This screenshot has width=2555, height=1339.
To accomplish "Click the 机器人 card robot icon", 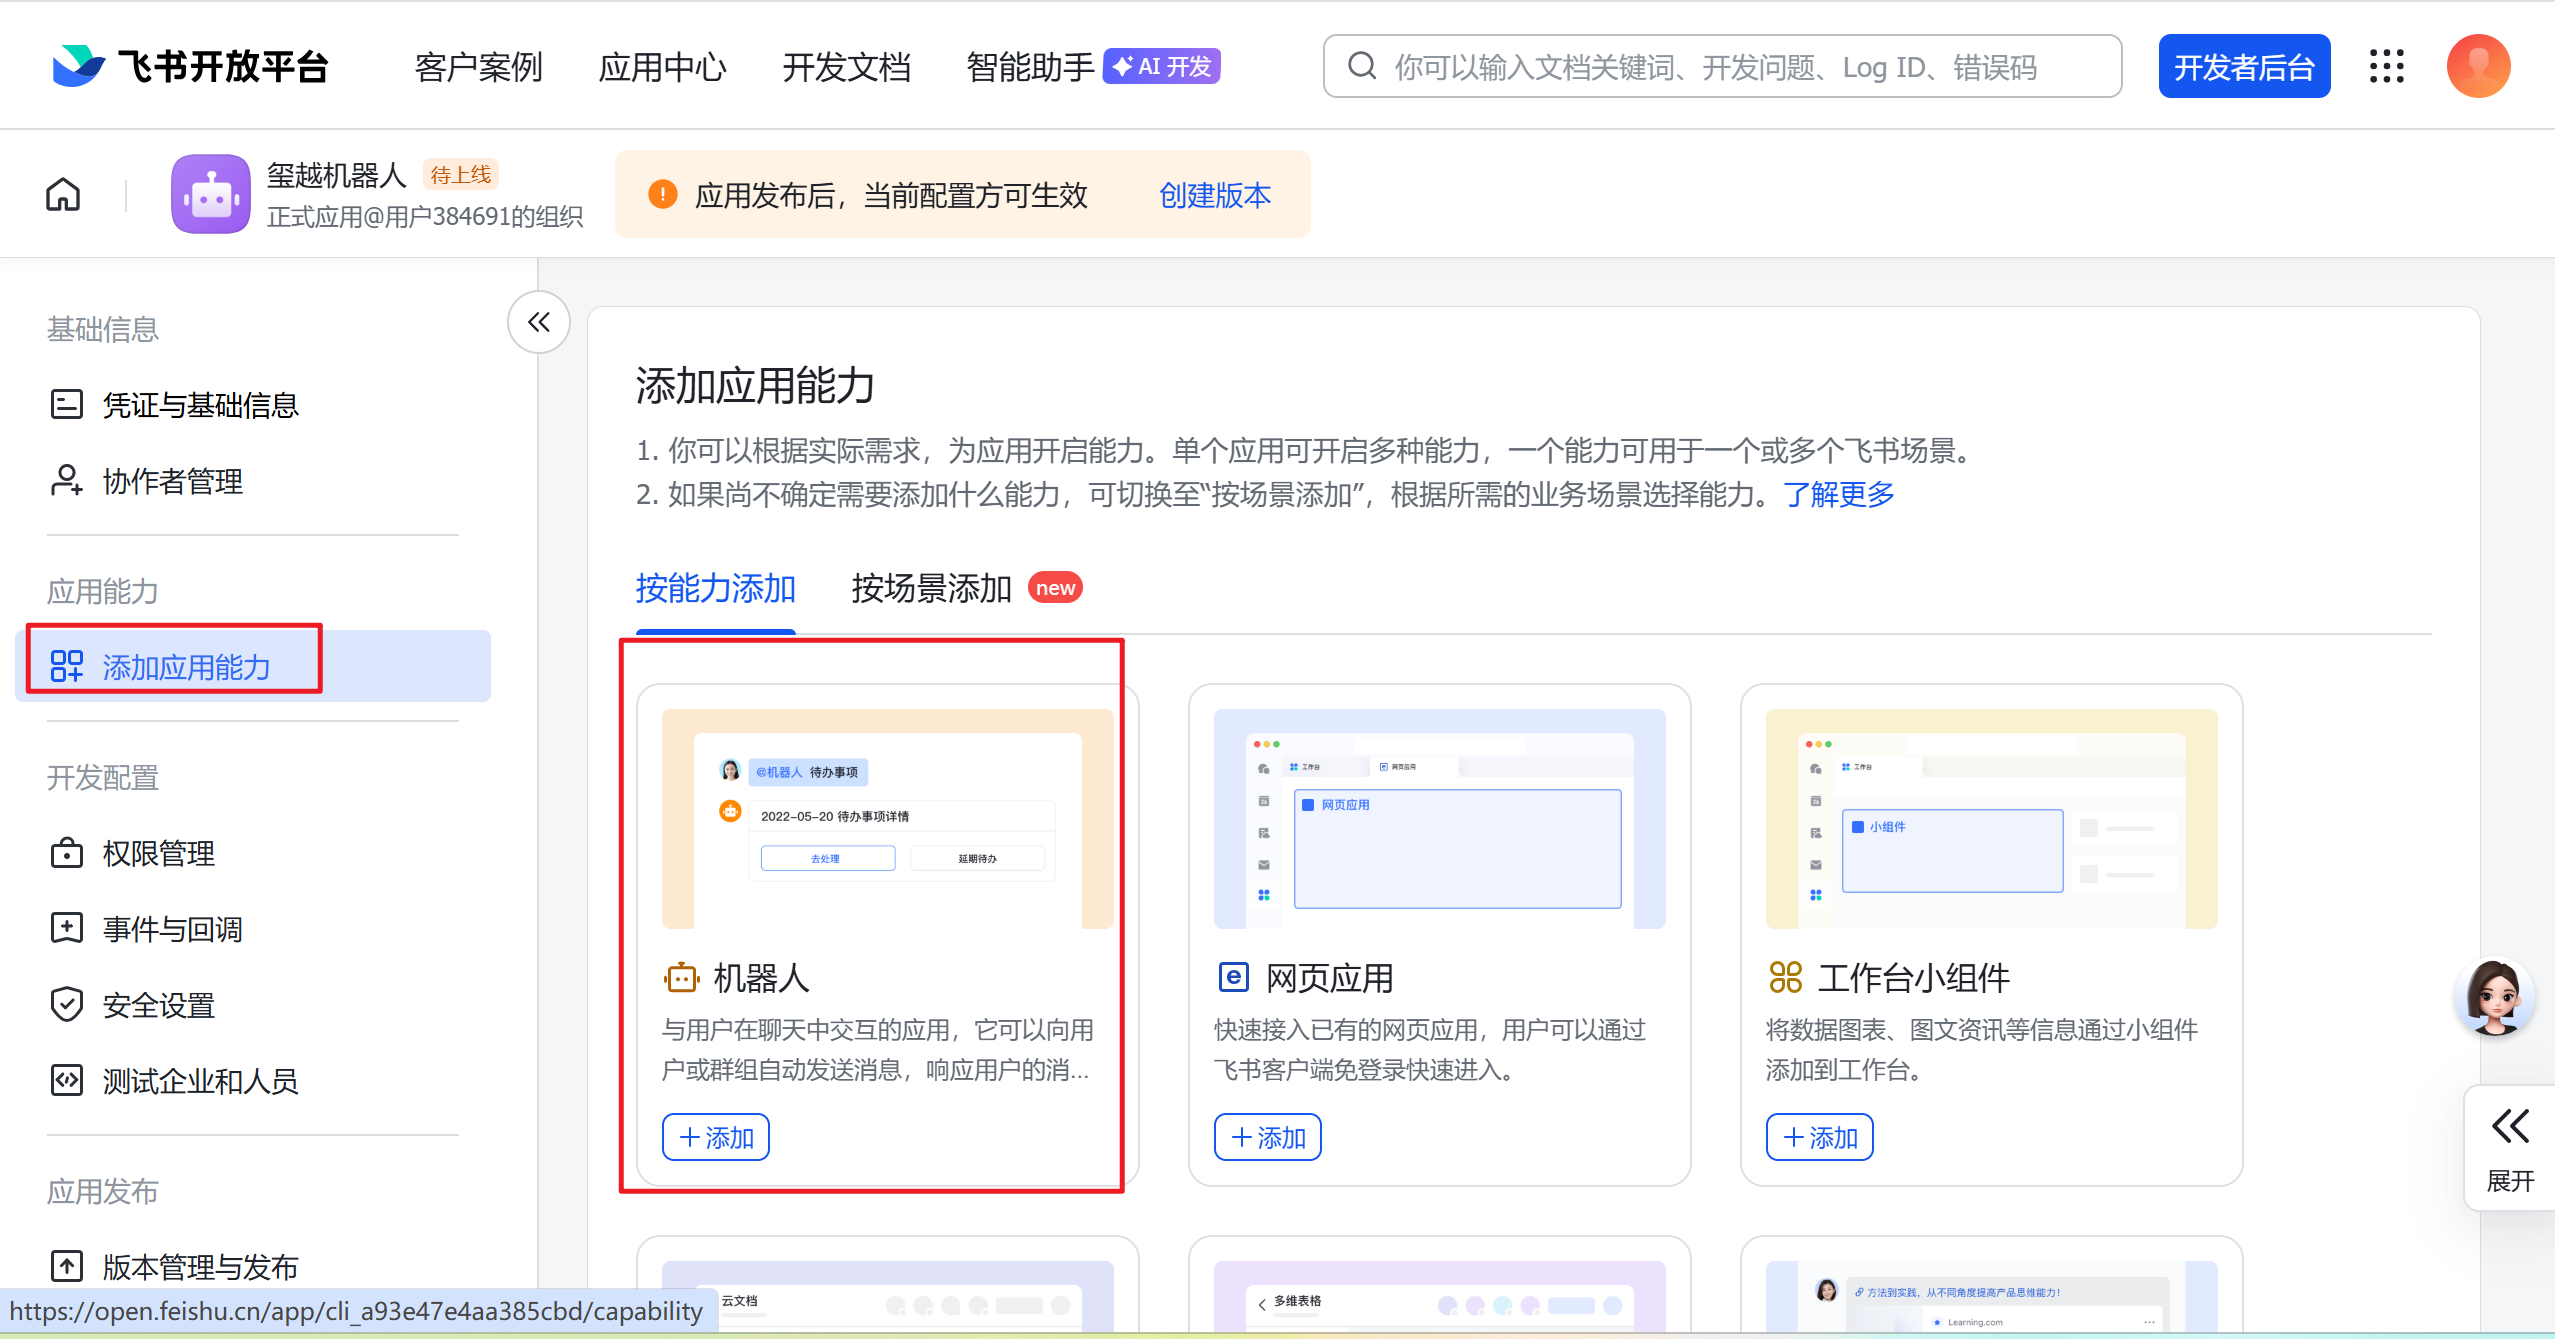I will coord(681,977).
